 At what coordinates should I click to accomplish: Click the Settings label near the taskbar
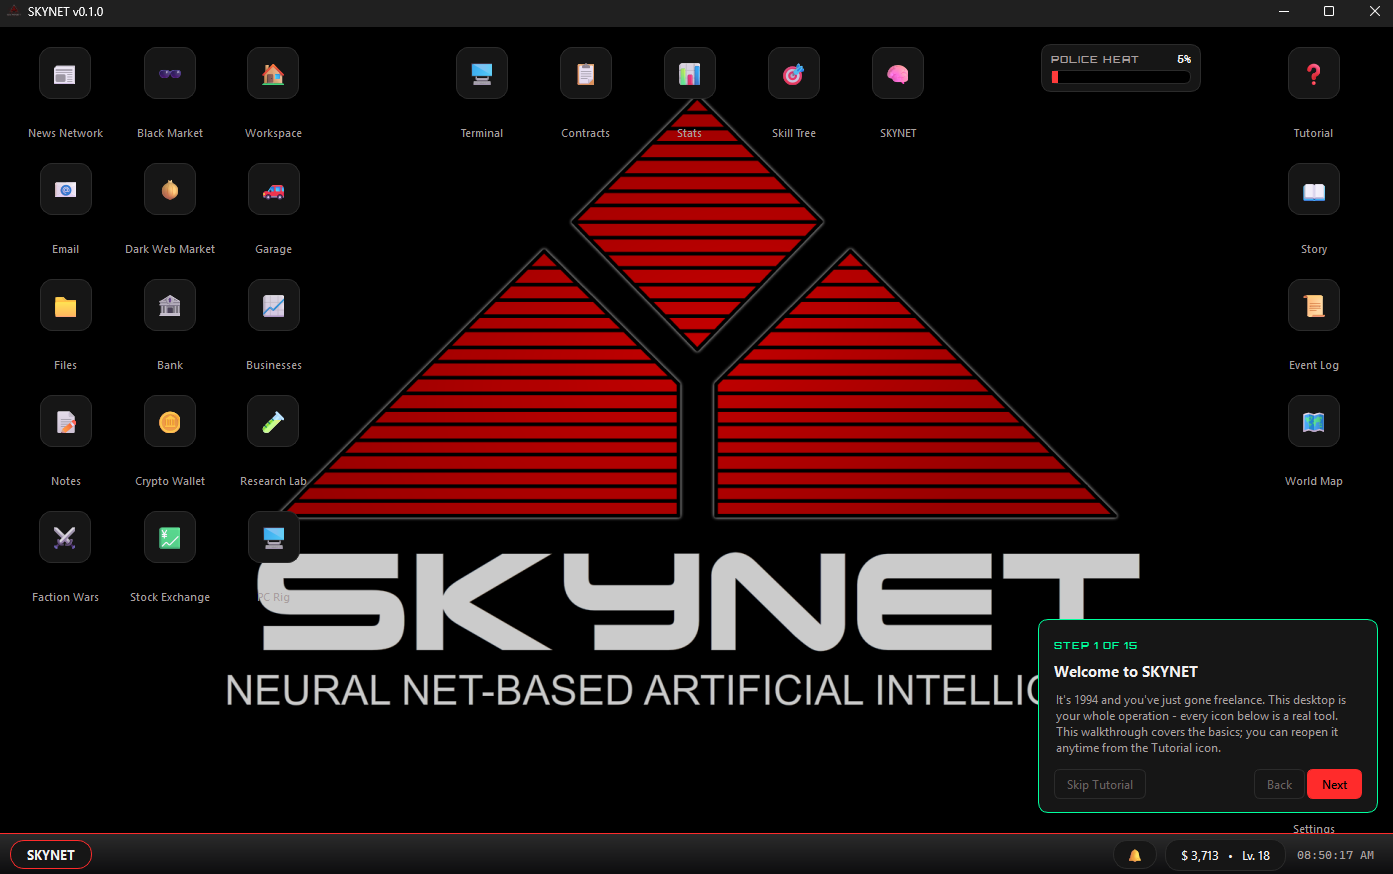[1314, 829]
